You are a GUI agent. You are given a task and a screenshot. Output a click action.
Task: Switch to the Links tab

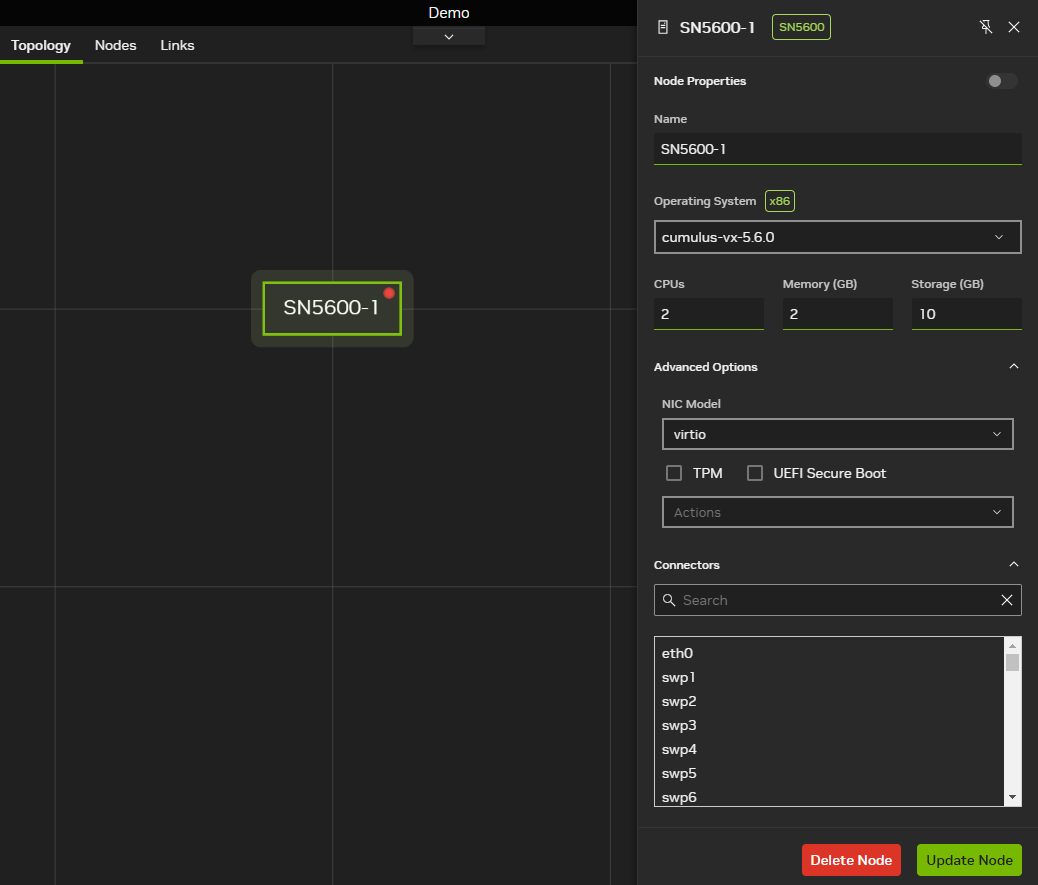click(x=177, y=45)
